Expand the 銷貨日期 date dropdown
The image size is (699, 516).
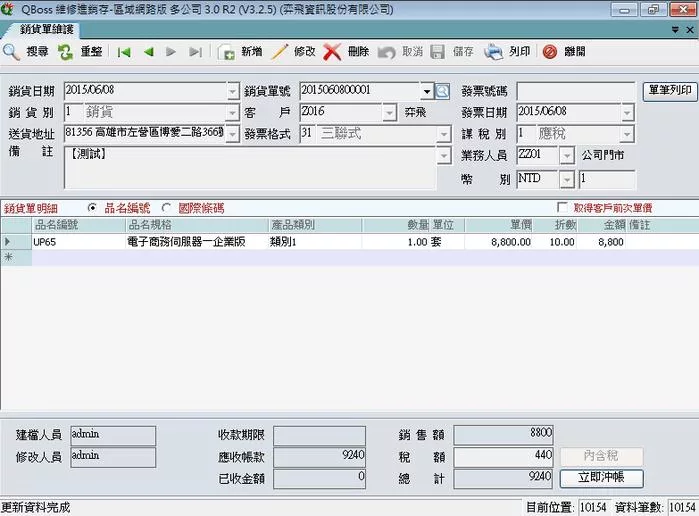[x=232, y=91]
